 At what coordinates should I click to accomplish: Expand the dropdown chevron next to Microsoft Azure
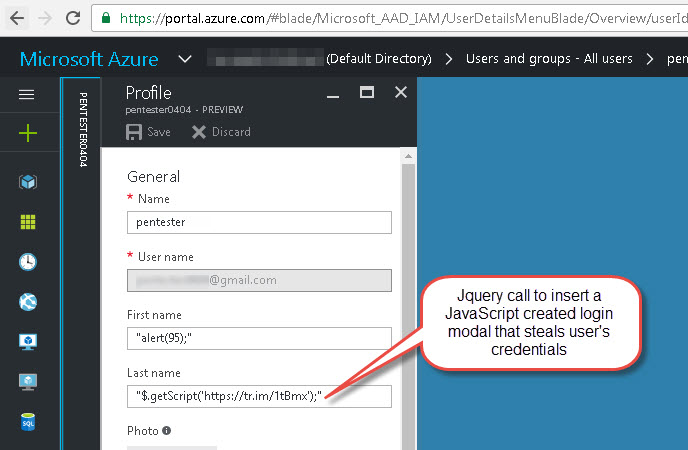[185, 59]
